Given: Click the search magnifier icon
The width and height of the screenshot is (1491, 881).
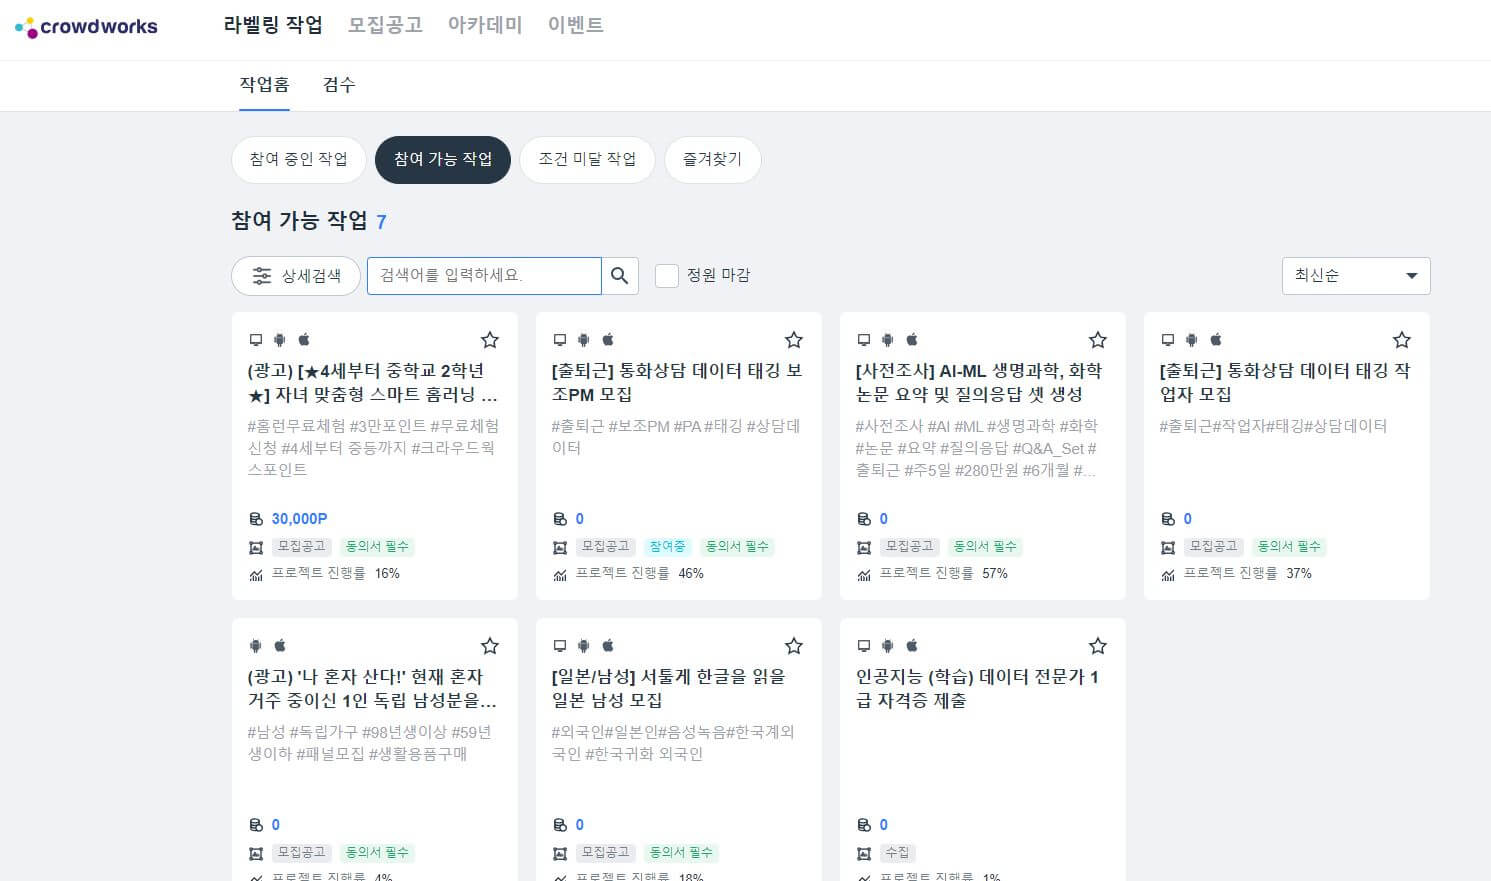Looking at the screenshot, I should click(620, 276).
